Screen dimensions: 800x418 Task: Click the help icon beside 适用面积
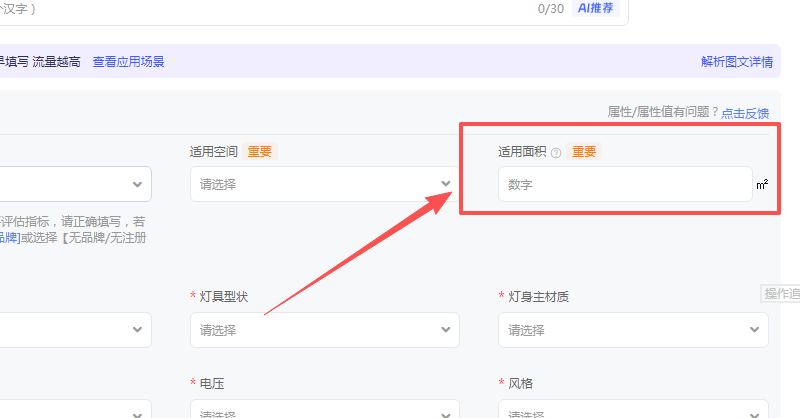[556, 153]
